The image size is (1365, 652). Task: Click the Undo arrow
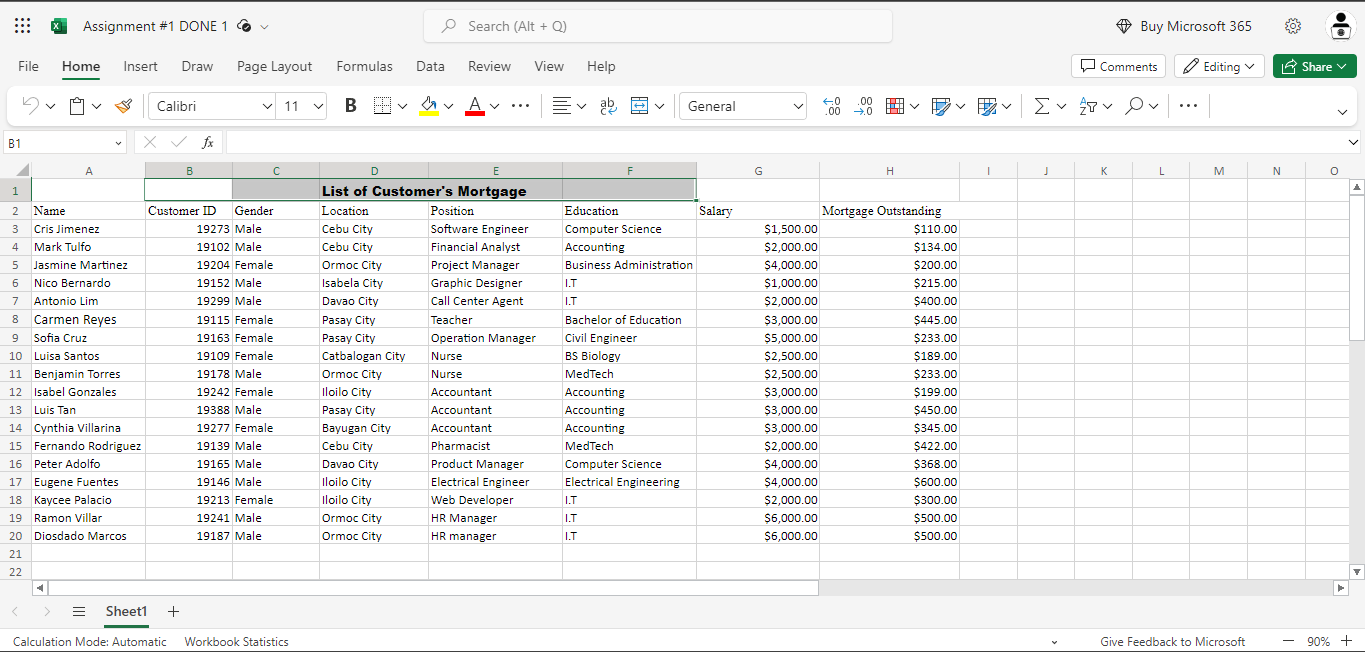click(30, 106)
